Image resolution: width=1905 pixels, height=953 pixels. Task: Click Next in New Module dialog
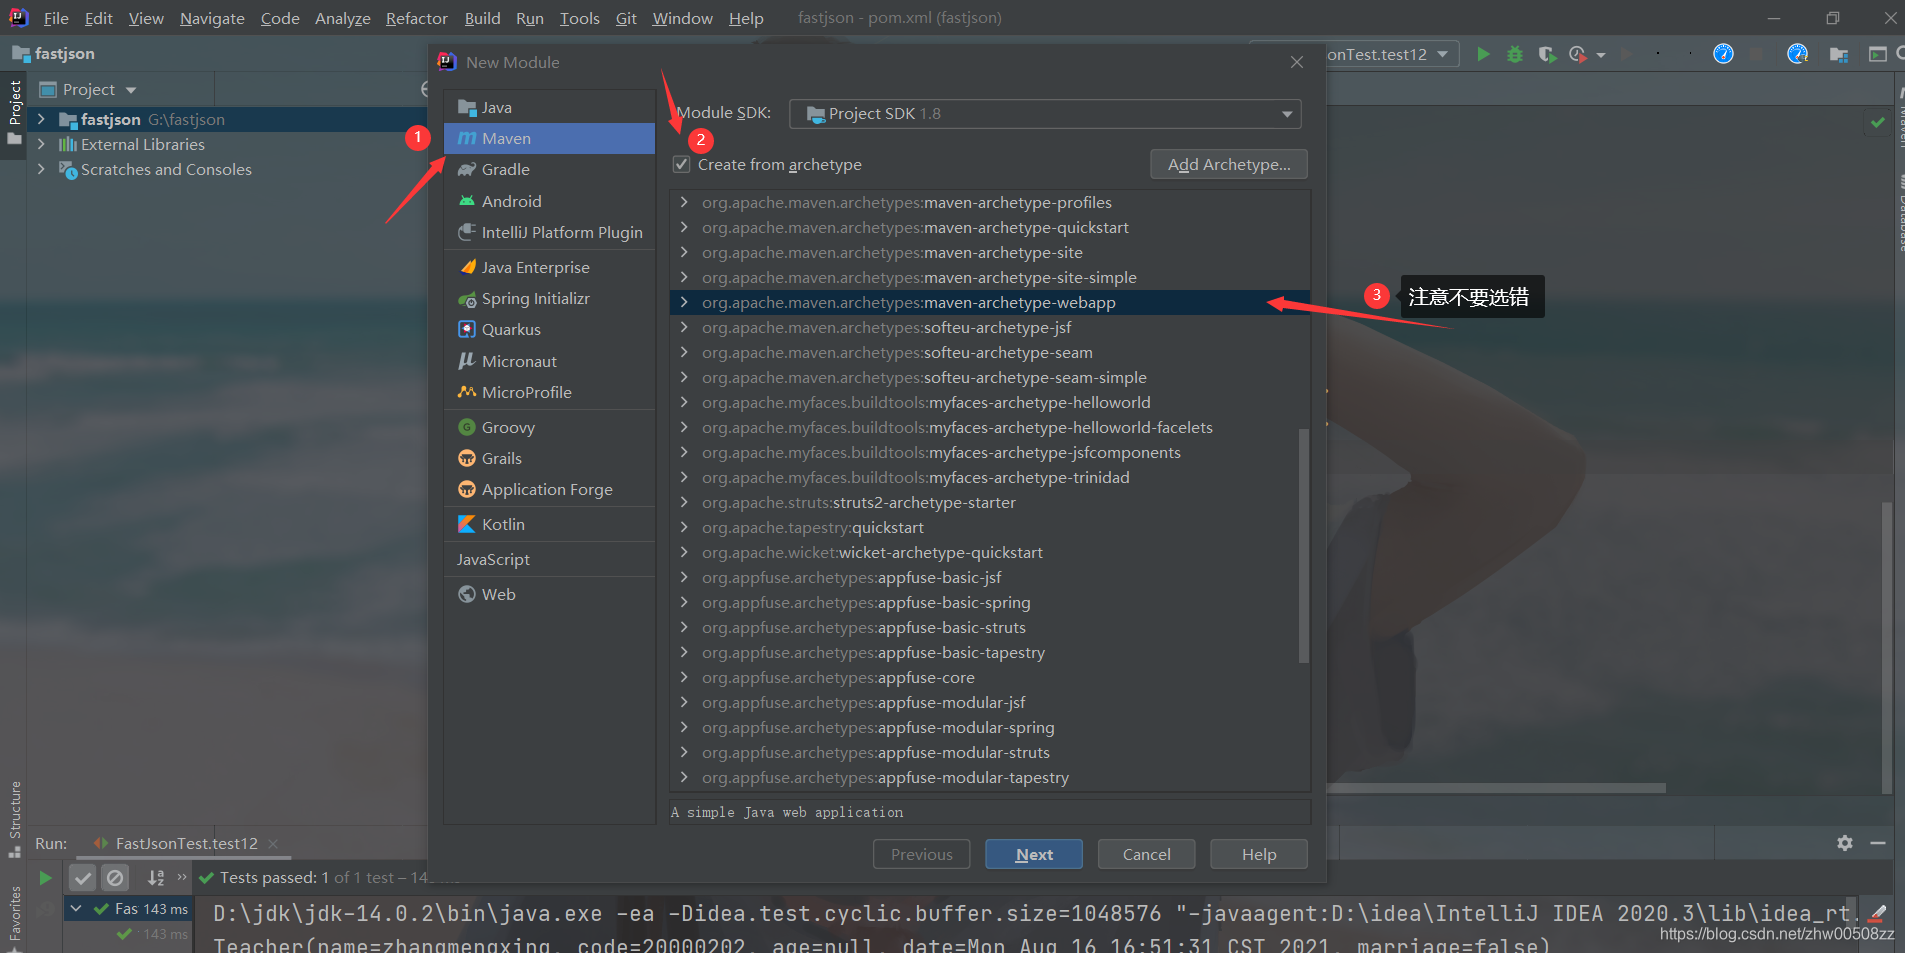click(1034, 854)
